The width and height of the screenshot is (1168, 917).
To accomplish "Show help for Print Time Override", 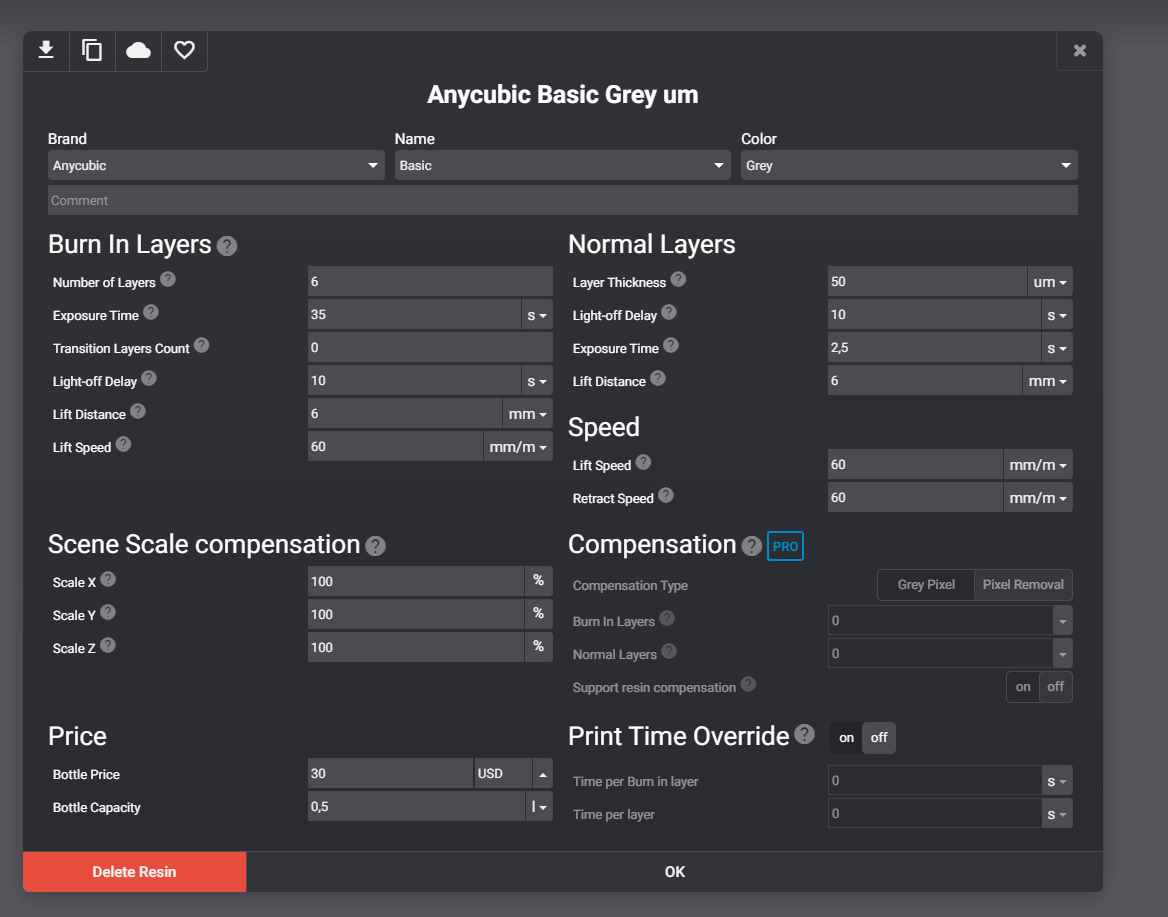I will (804, 735).
